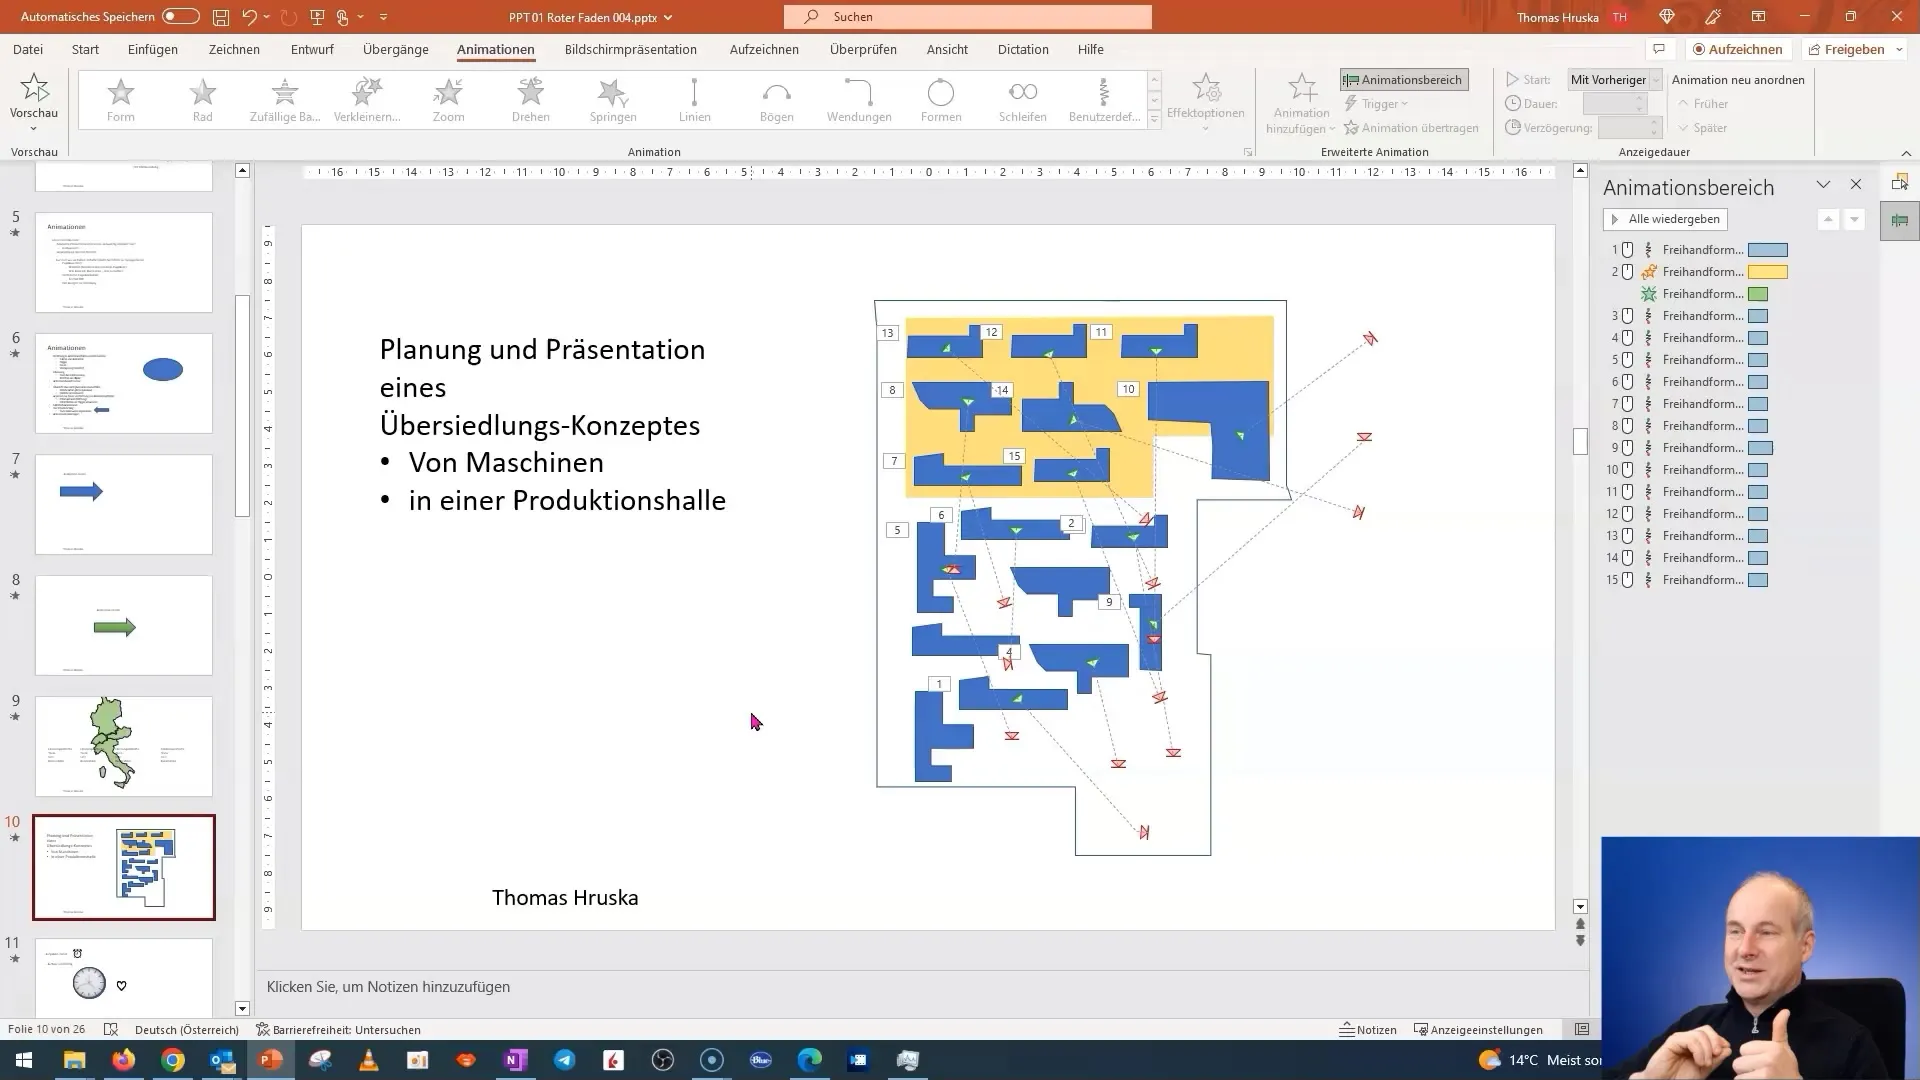
Task: Choose the Zufällige Balken animation
Action: tap(285, 100)
